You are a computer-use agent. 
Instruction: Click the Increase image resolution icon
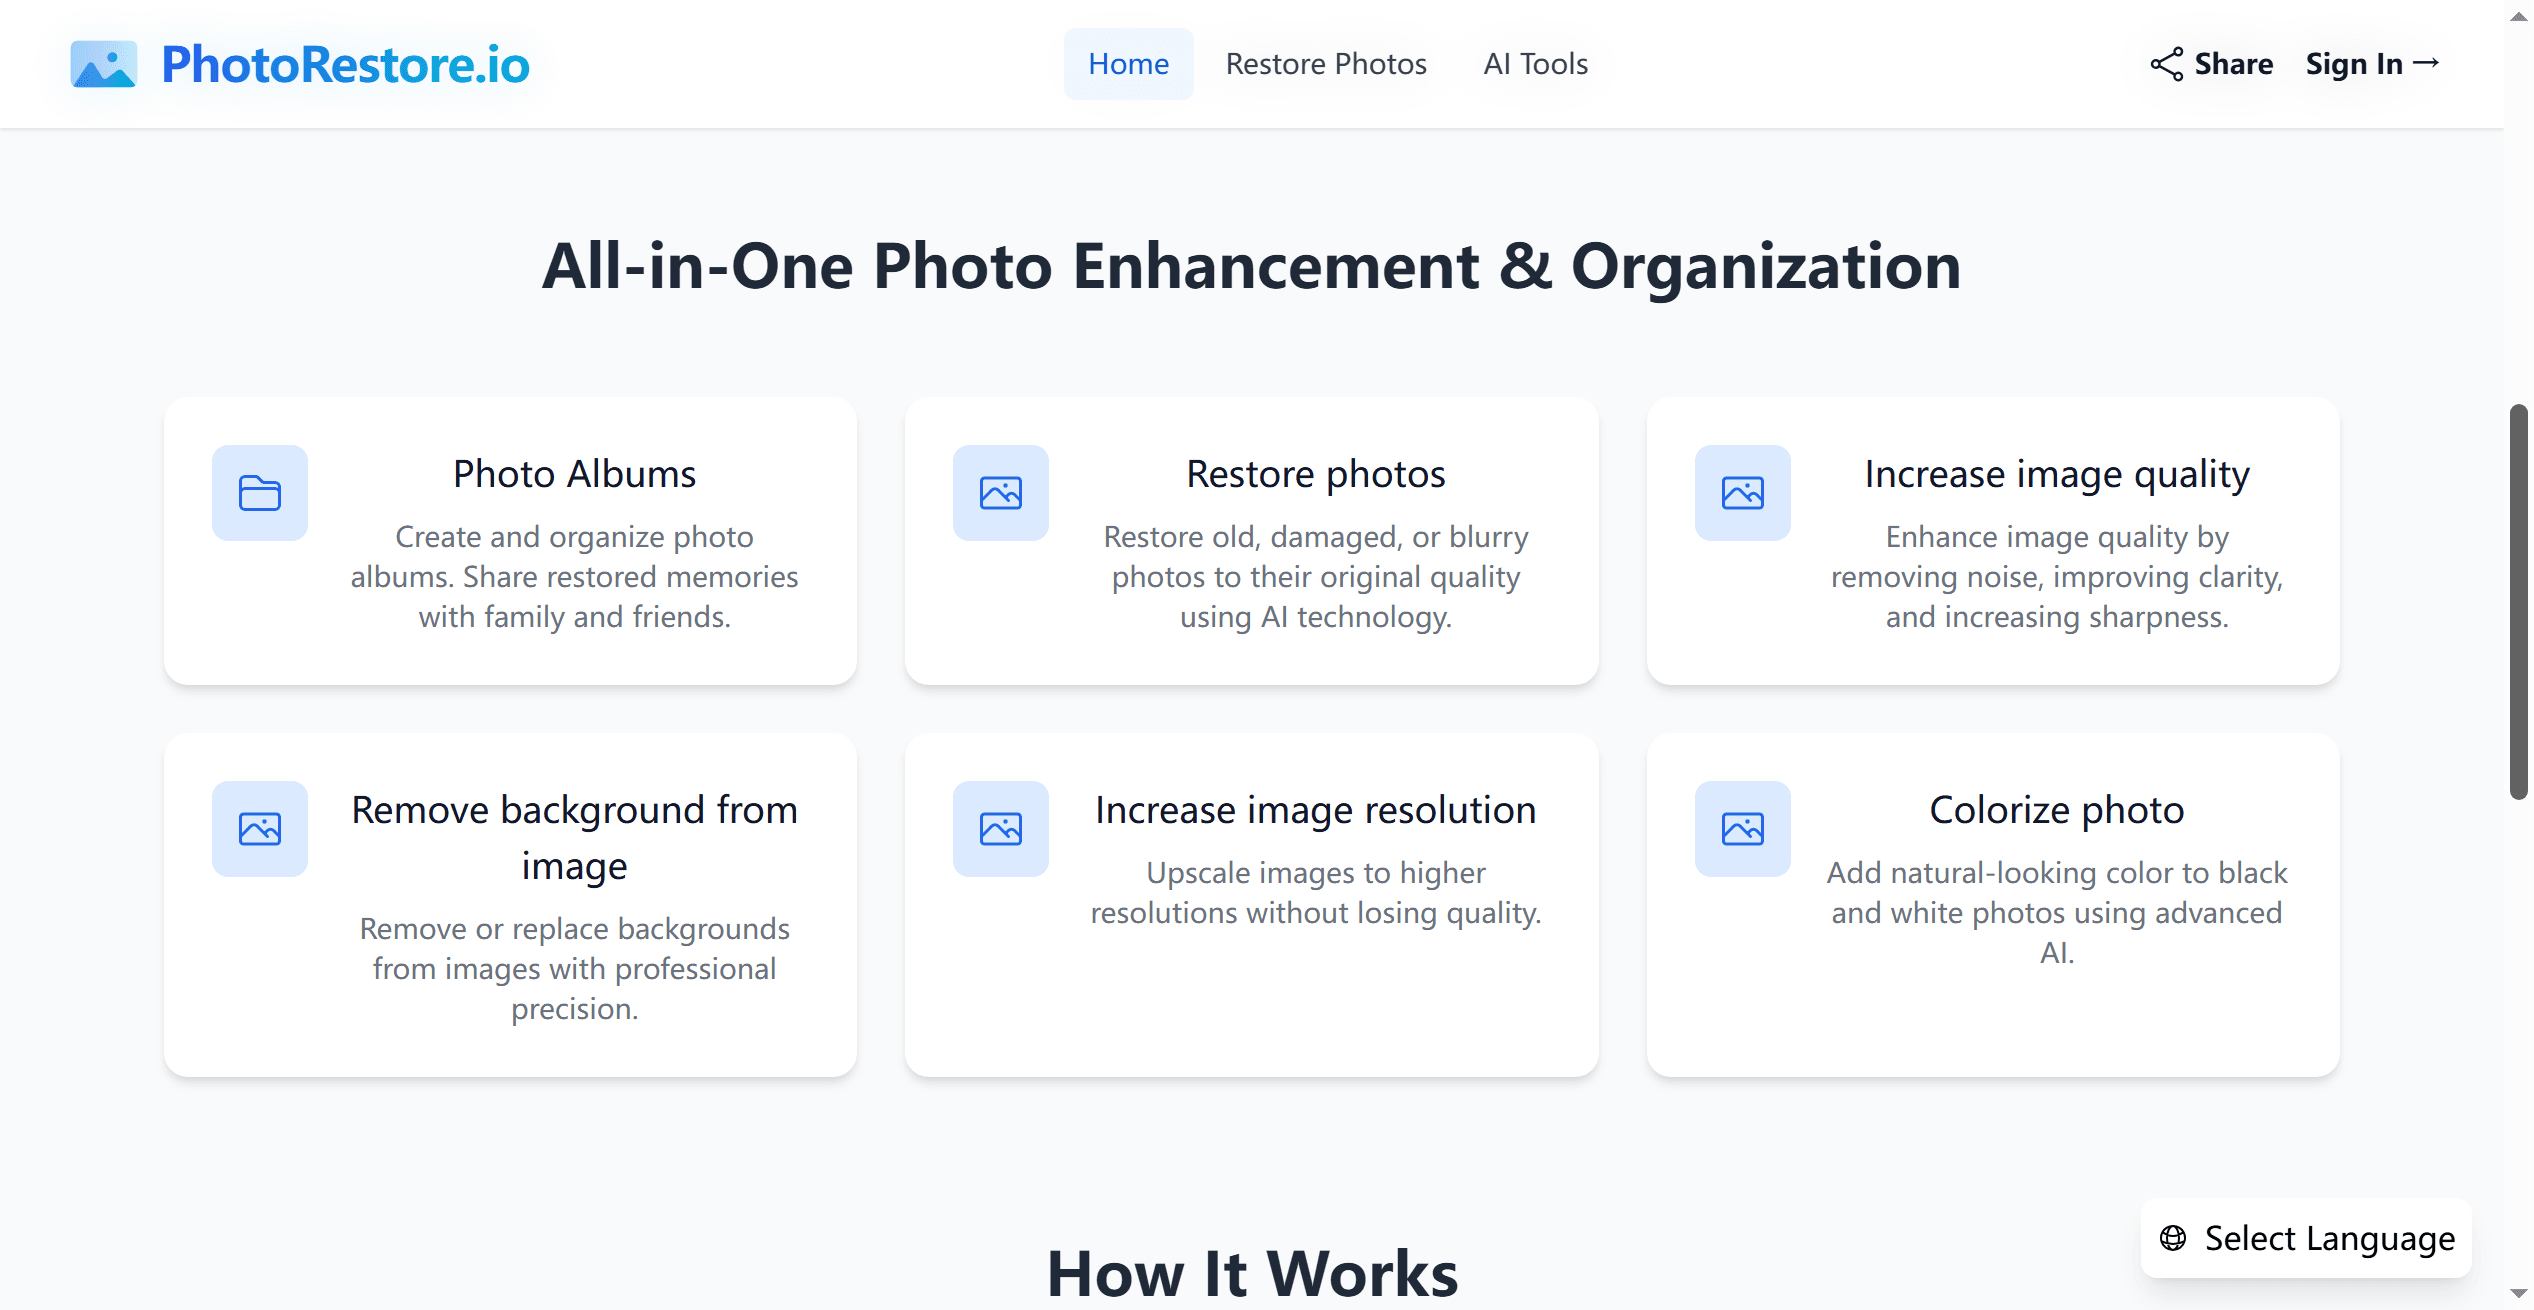(x=1001, y=829)
